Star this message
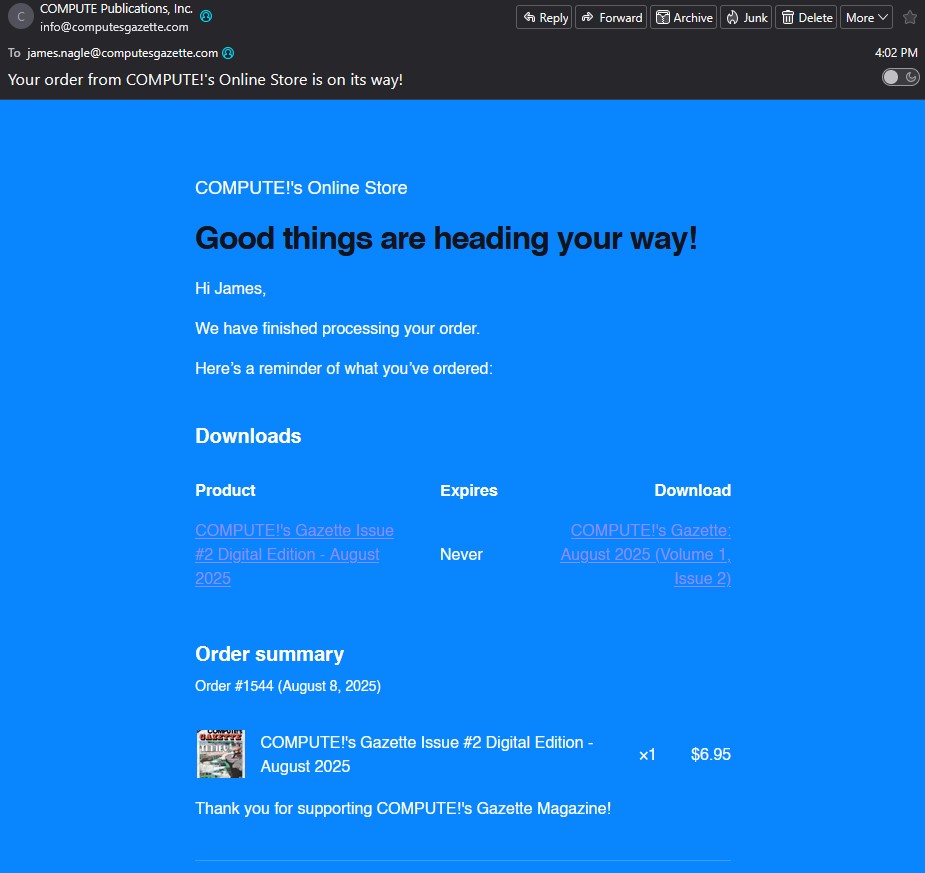This screenshot has height=873, width=925. coord(910,18)
